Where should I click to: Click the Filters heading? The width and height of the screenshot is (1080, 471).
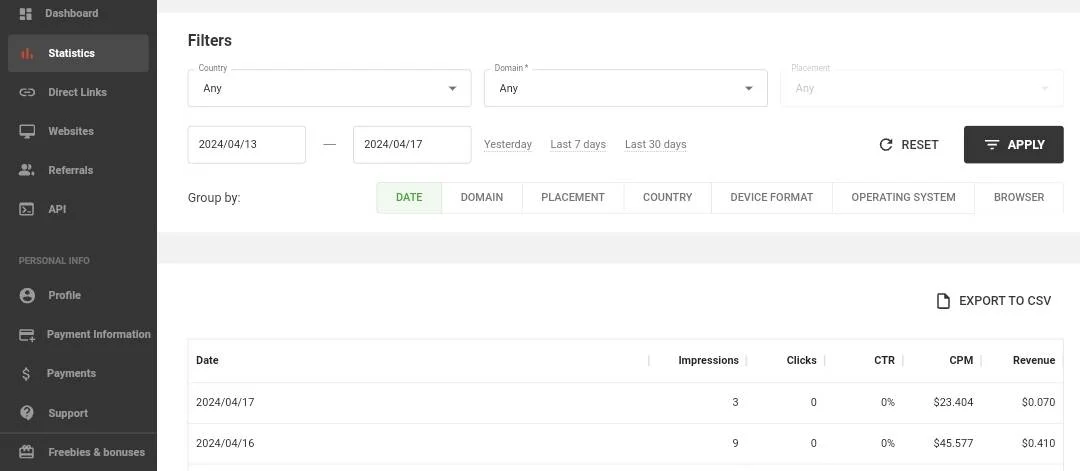pyautogui.click(x=210, y=41)
